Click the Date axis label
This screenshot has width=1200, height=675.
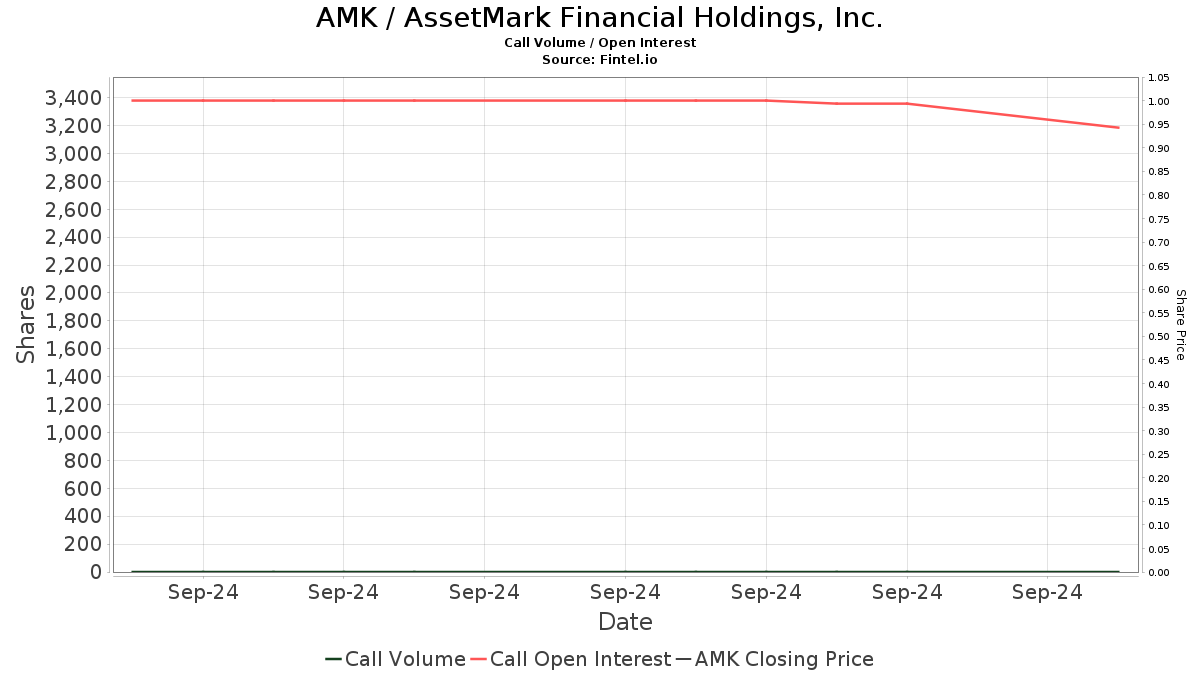click(625, 622)
